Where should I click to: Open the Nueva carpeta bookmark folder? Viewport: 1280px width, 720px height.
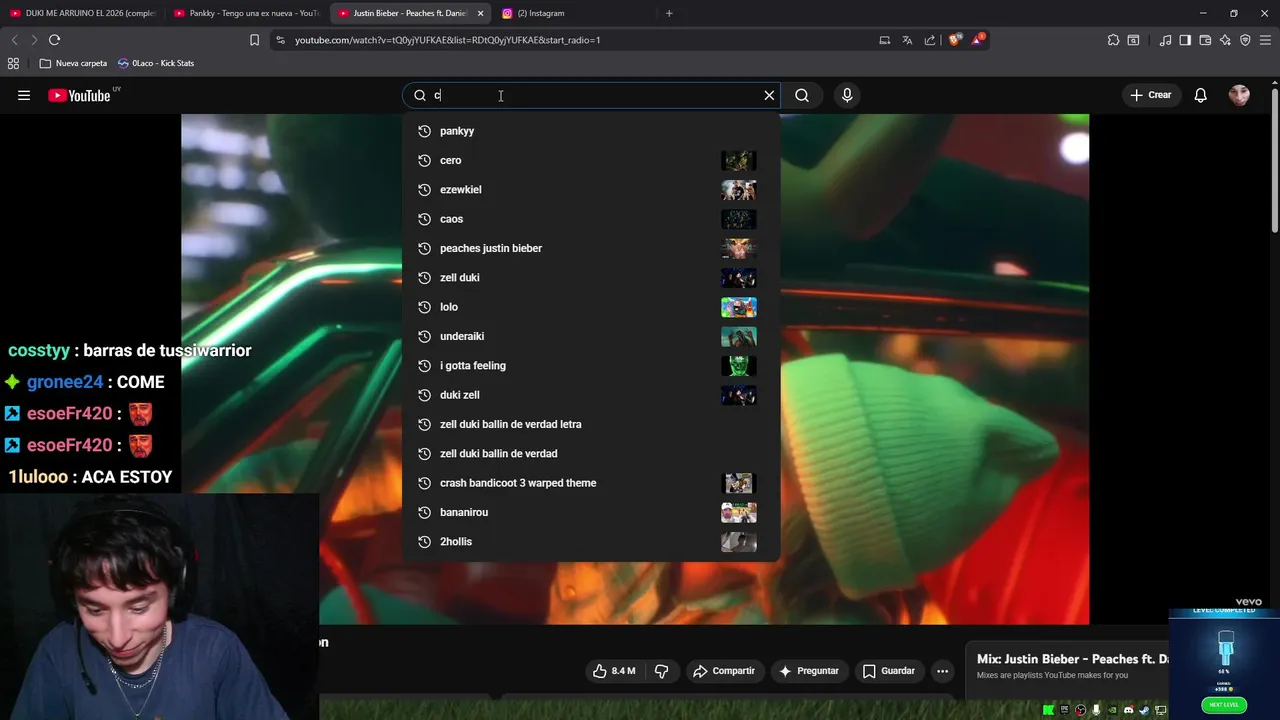(73, 63)
